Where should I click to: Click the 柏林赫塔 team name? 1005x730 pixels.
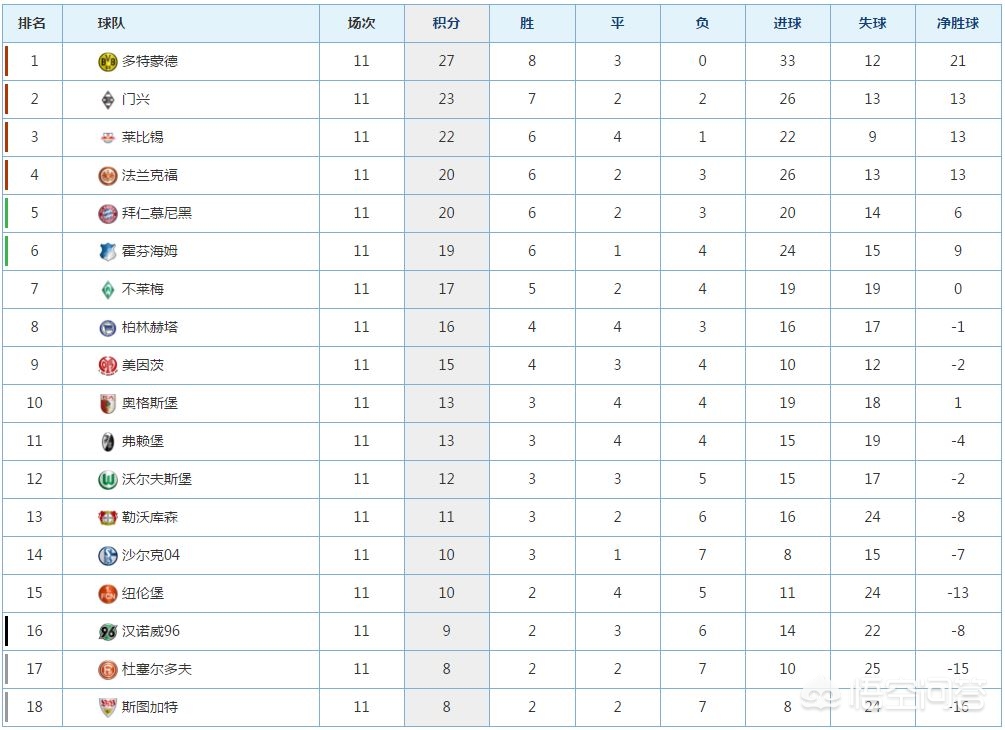point(150,328)
